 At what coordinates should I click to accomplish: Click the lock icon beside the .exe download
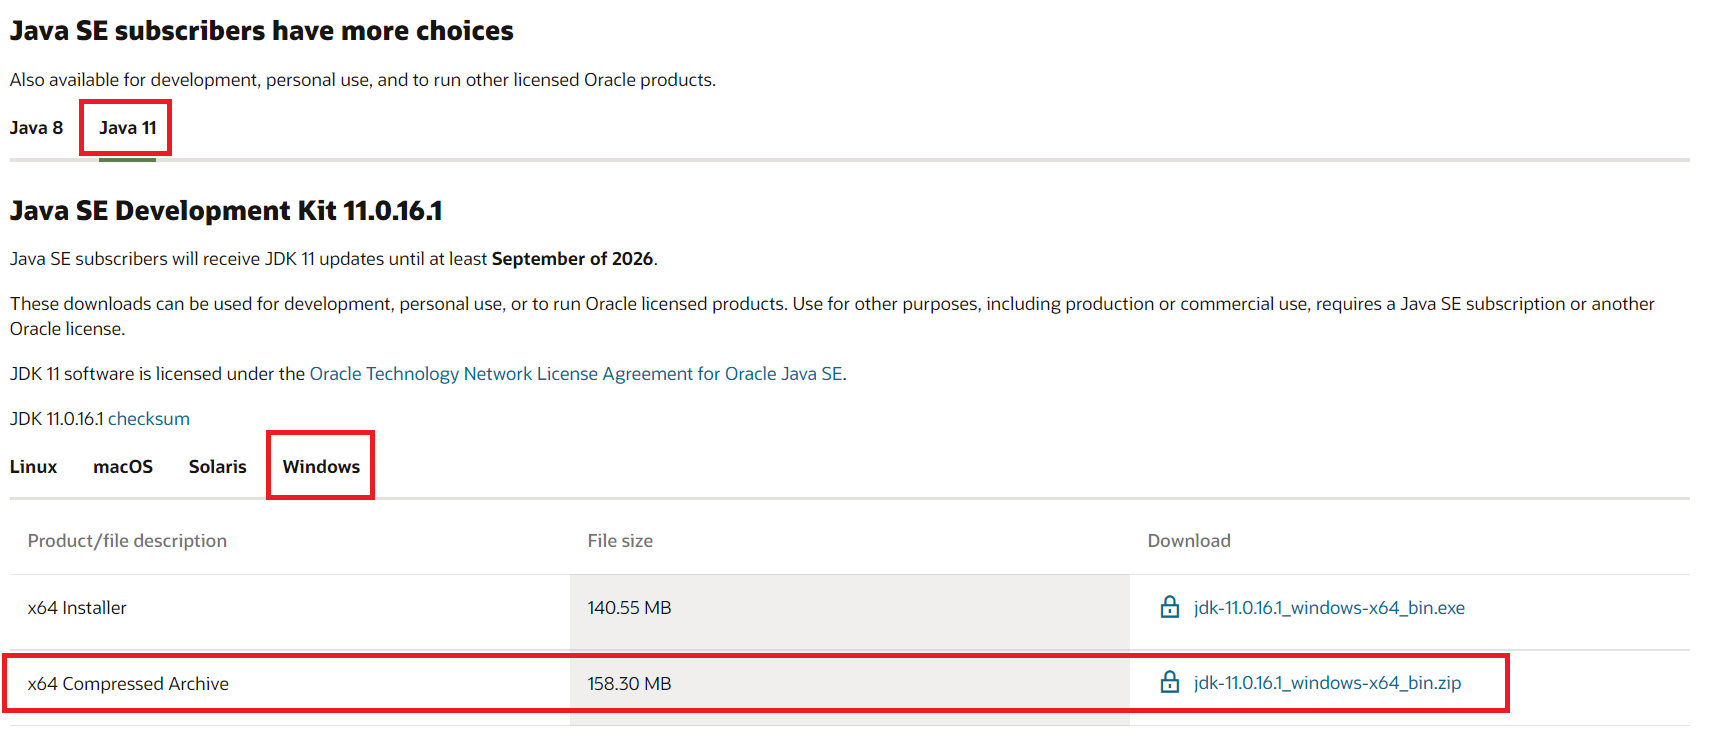tap(1169, 607)
